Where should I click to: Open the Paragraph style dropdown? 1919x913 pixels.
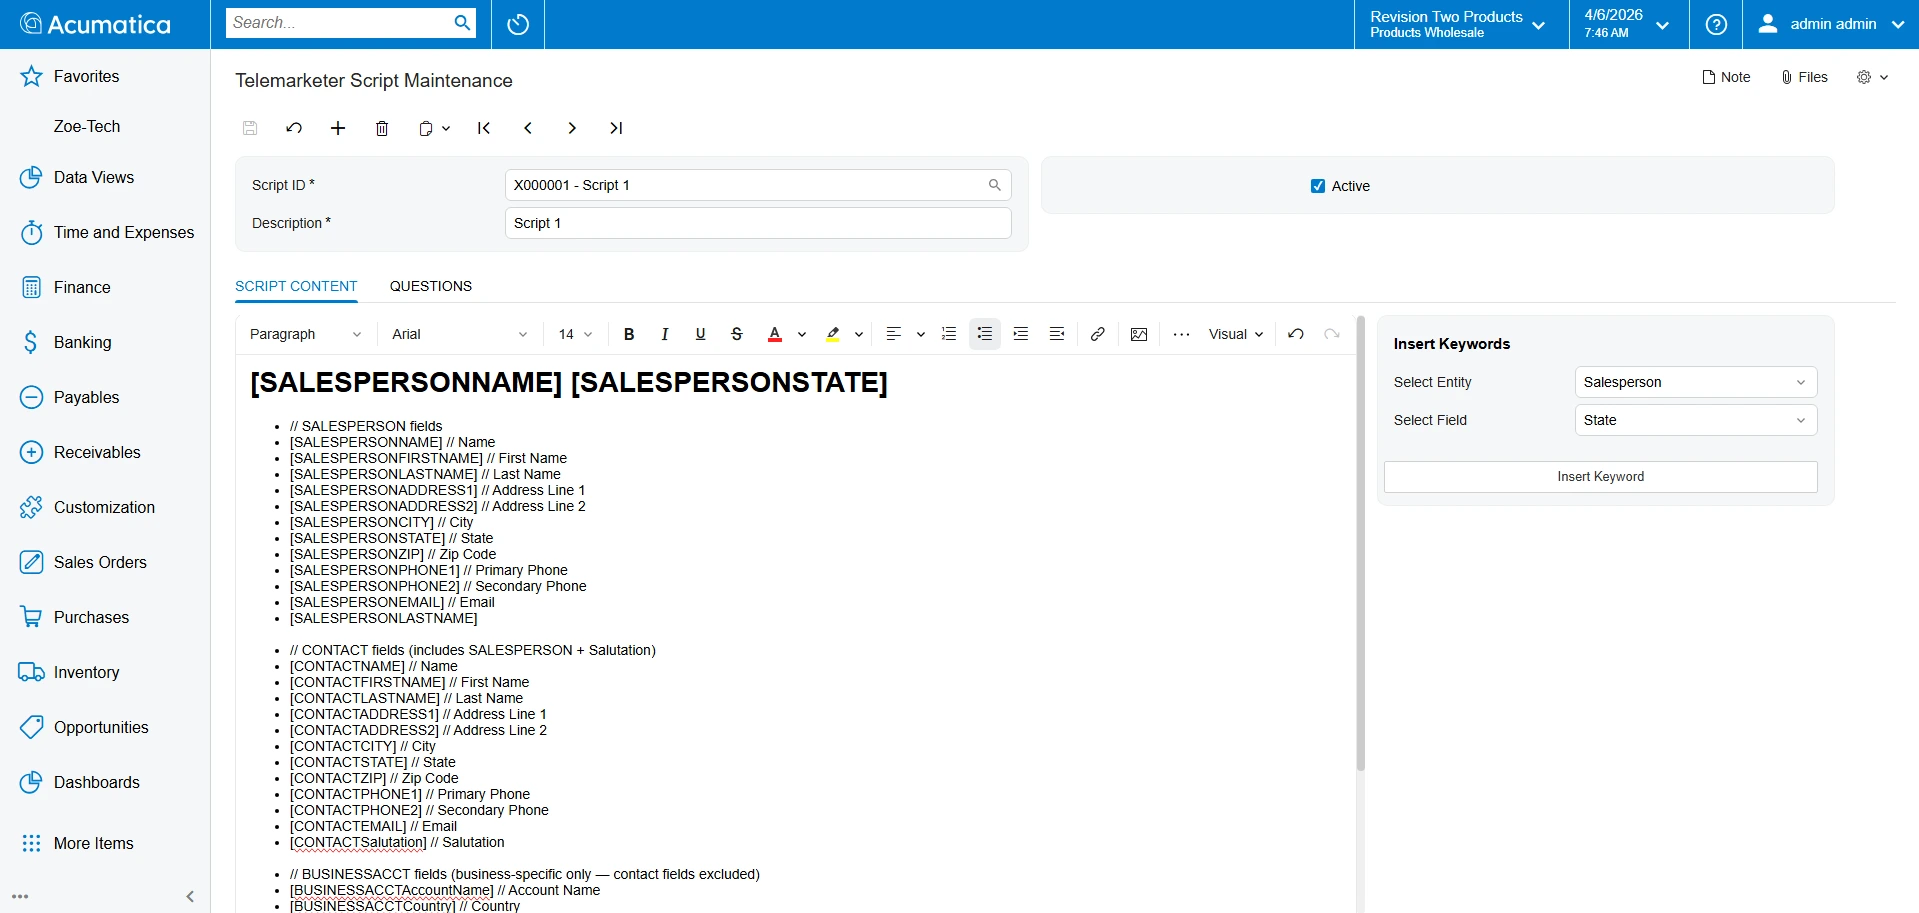(305, 334)
